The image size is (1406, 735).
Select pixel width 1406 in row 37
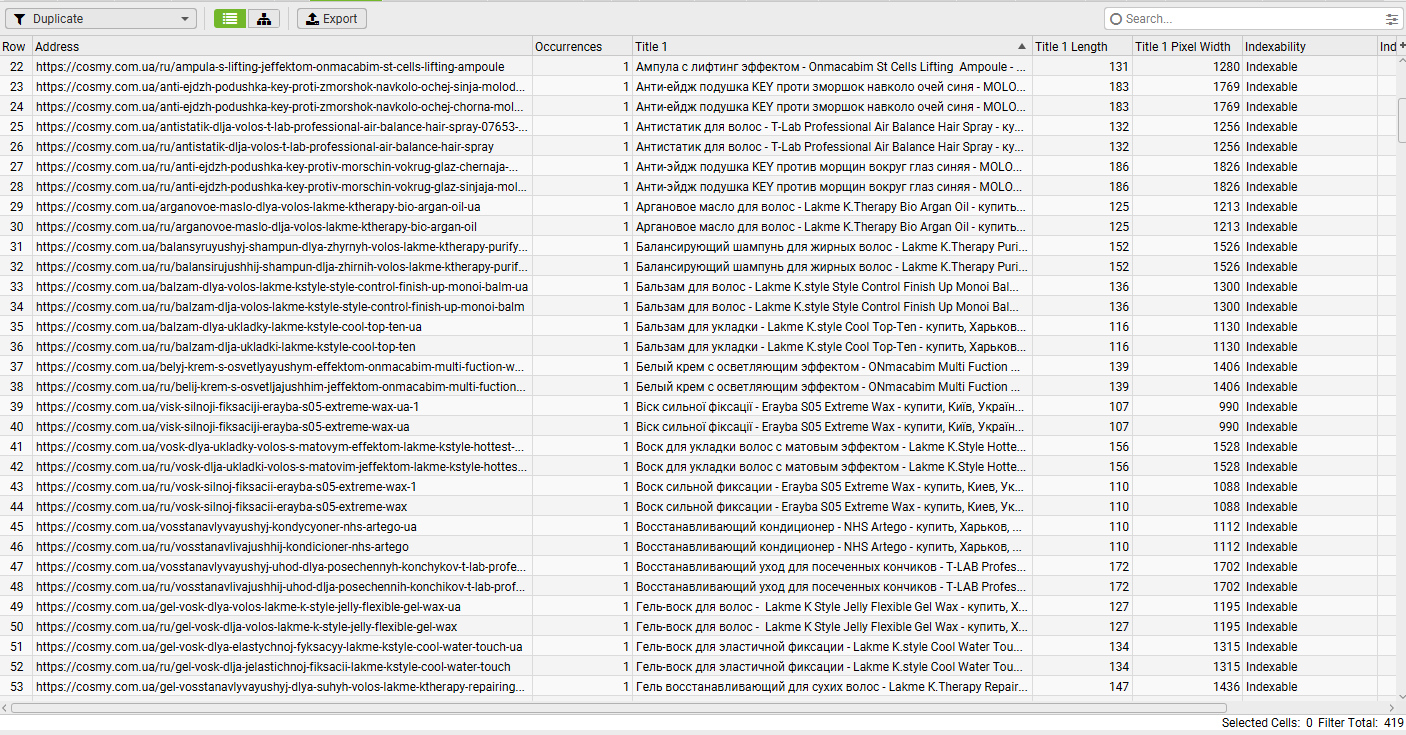click(1187, 367)
